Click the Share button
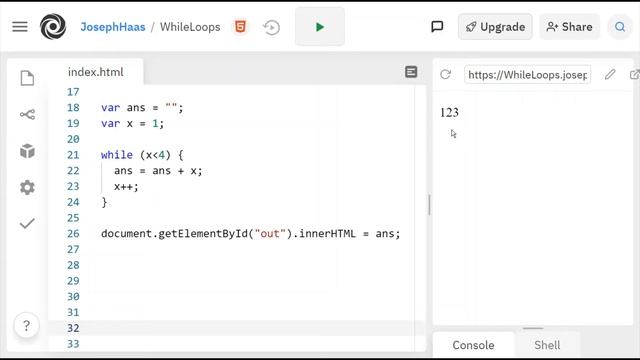Viewport: 640px width, 360px height. [570, 27]
